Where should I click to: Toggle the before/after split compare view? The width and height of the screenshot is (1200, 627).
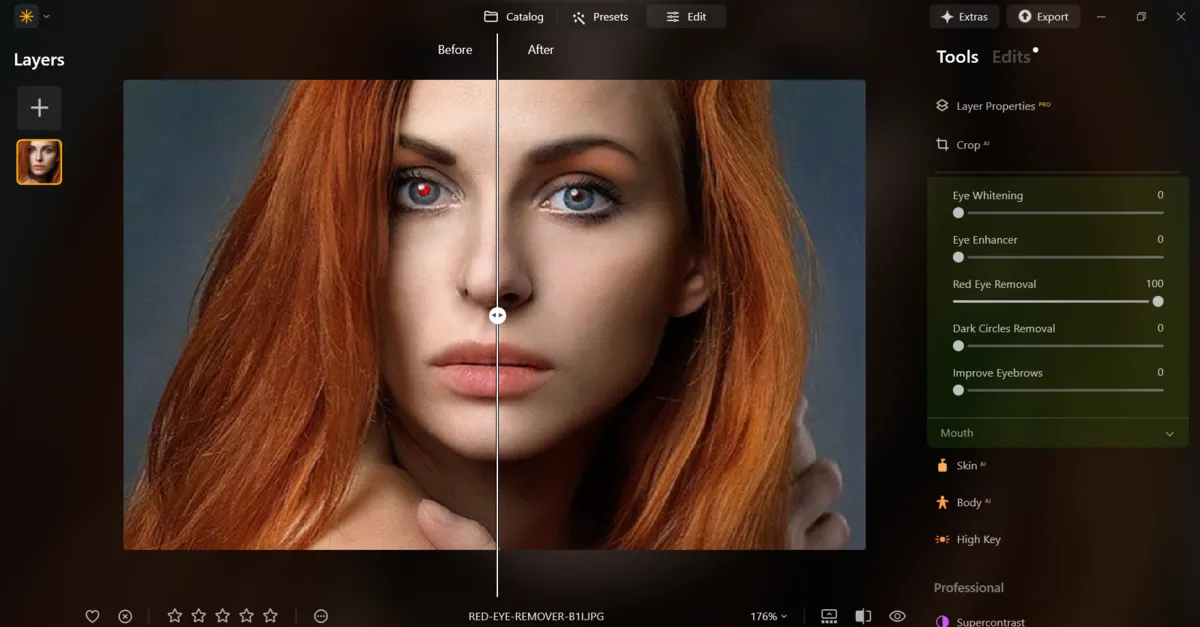(863, 615)
